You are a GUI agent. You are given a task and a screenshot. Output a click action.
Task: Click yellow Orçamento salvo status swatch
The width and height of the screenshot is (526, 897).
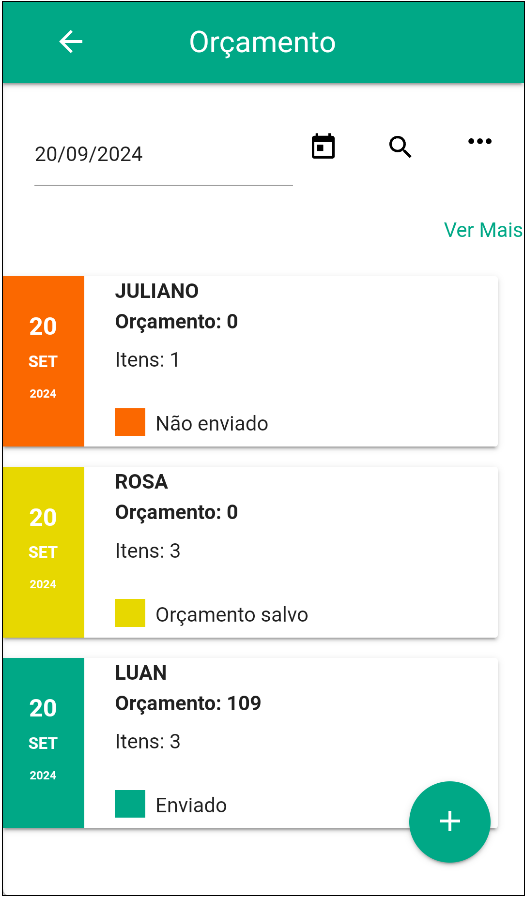click(130, 613)
